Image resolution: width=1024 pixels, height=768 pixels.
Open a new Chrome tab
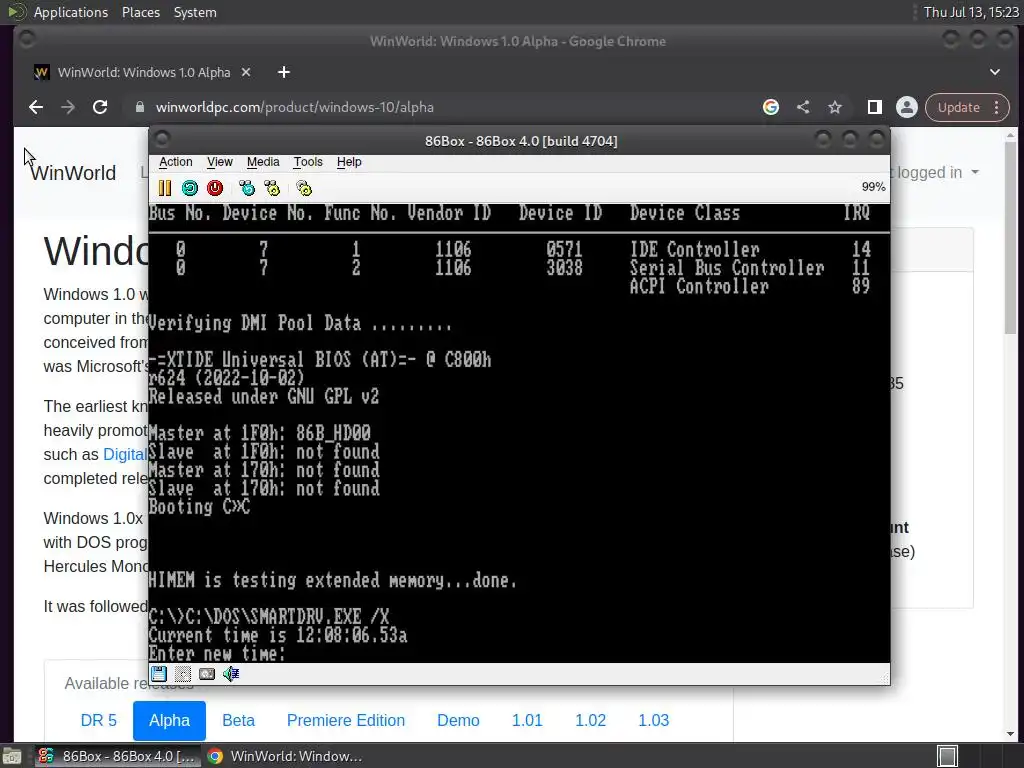[x=283, y=72]
